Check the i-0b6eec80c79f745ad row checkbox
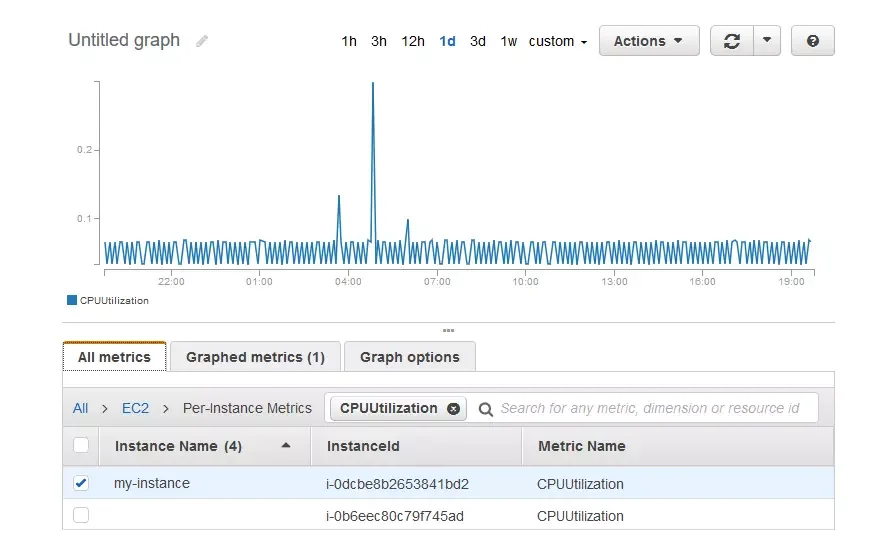Viewport: 890px width, 536px height. [81, 515]
